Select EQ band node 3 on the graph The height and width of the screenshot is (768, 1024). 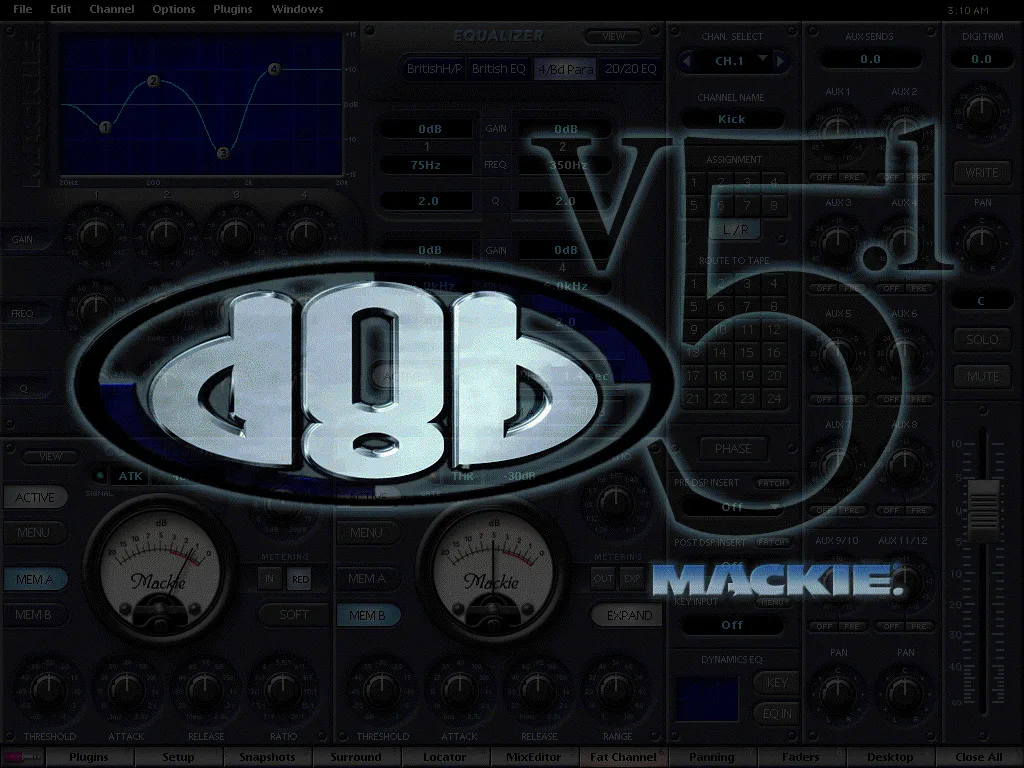(223, 153)
